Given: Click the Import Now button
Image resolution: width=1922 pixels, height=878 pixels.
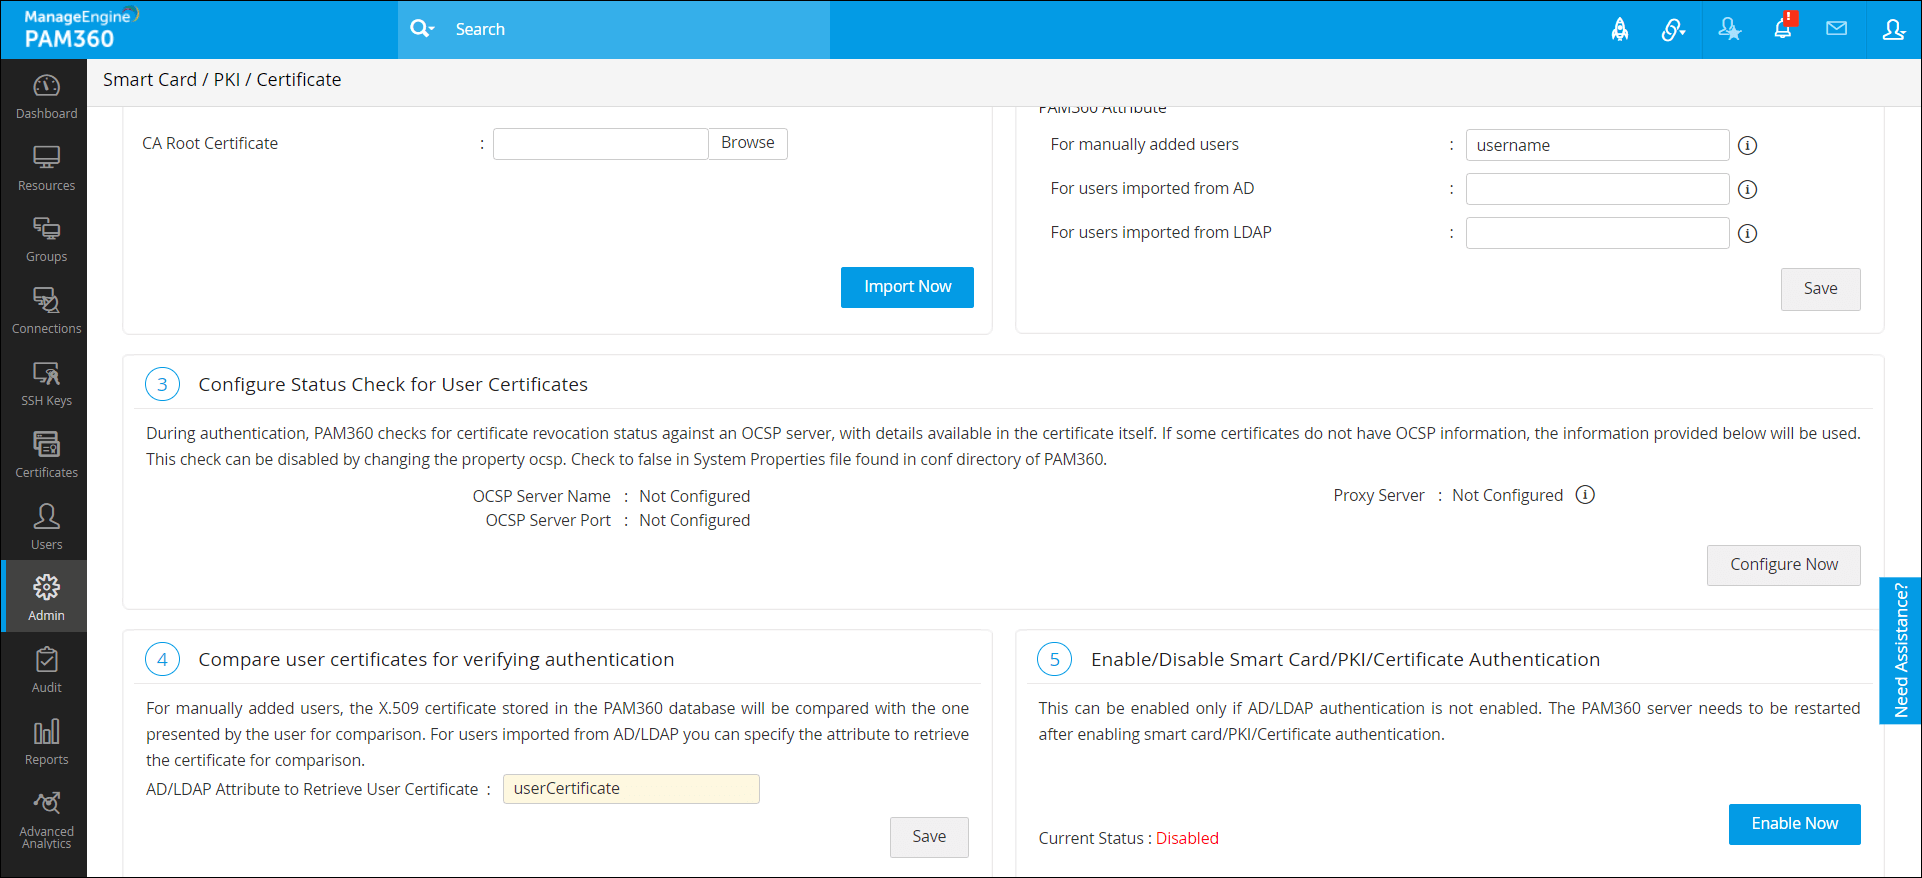Looking at the screenshot, I should tap(907, 287).
